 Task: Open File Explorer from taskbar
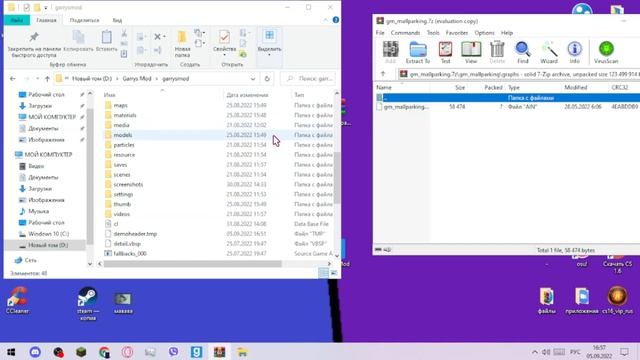coord(242,352)
